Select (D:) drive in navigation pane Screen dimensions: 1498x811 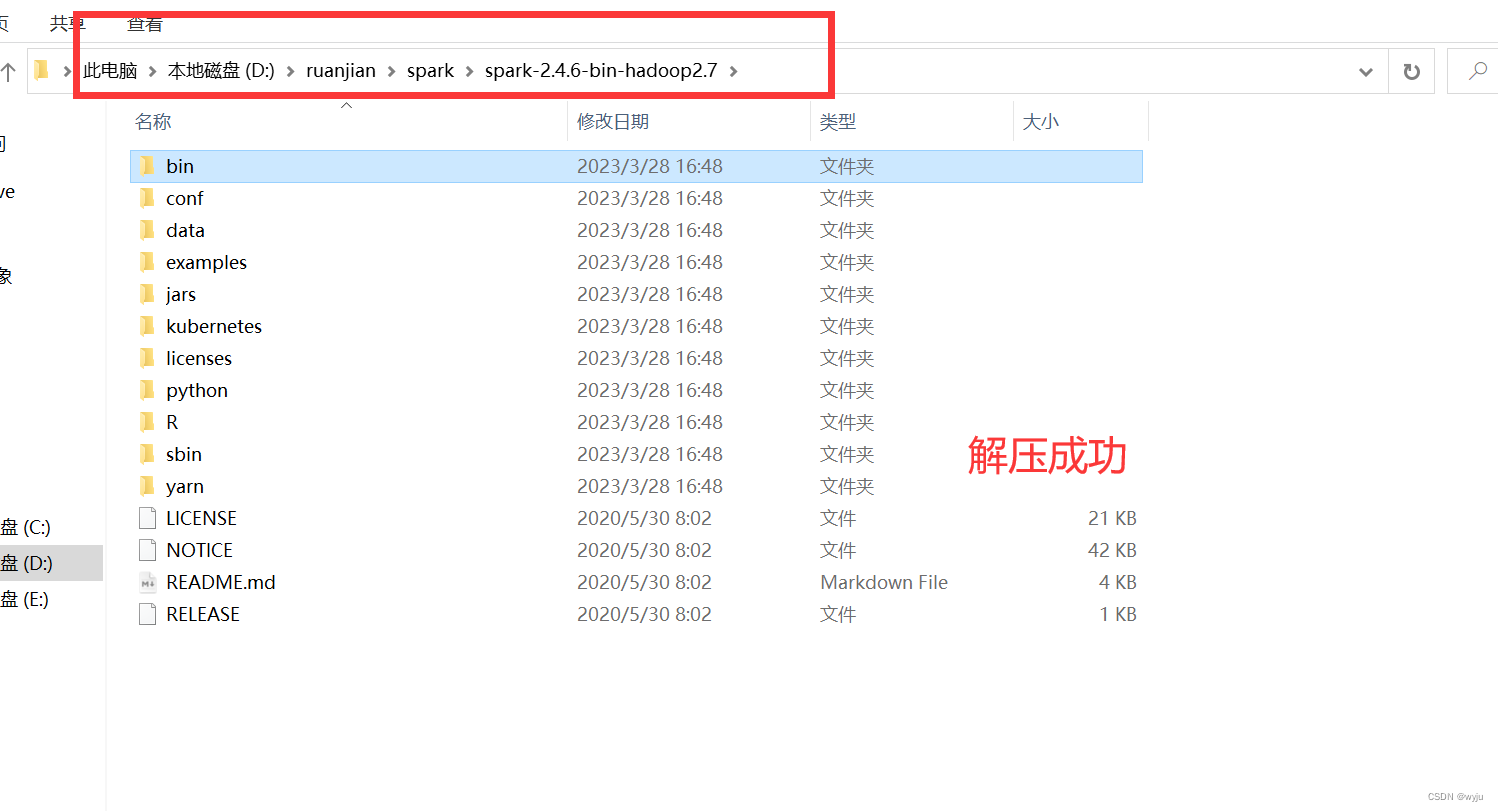tap(27, 563)
